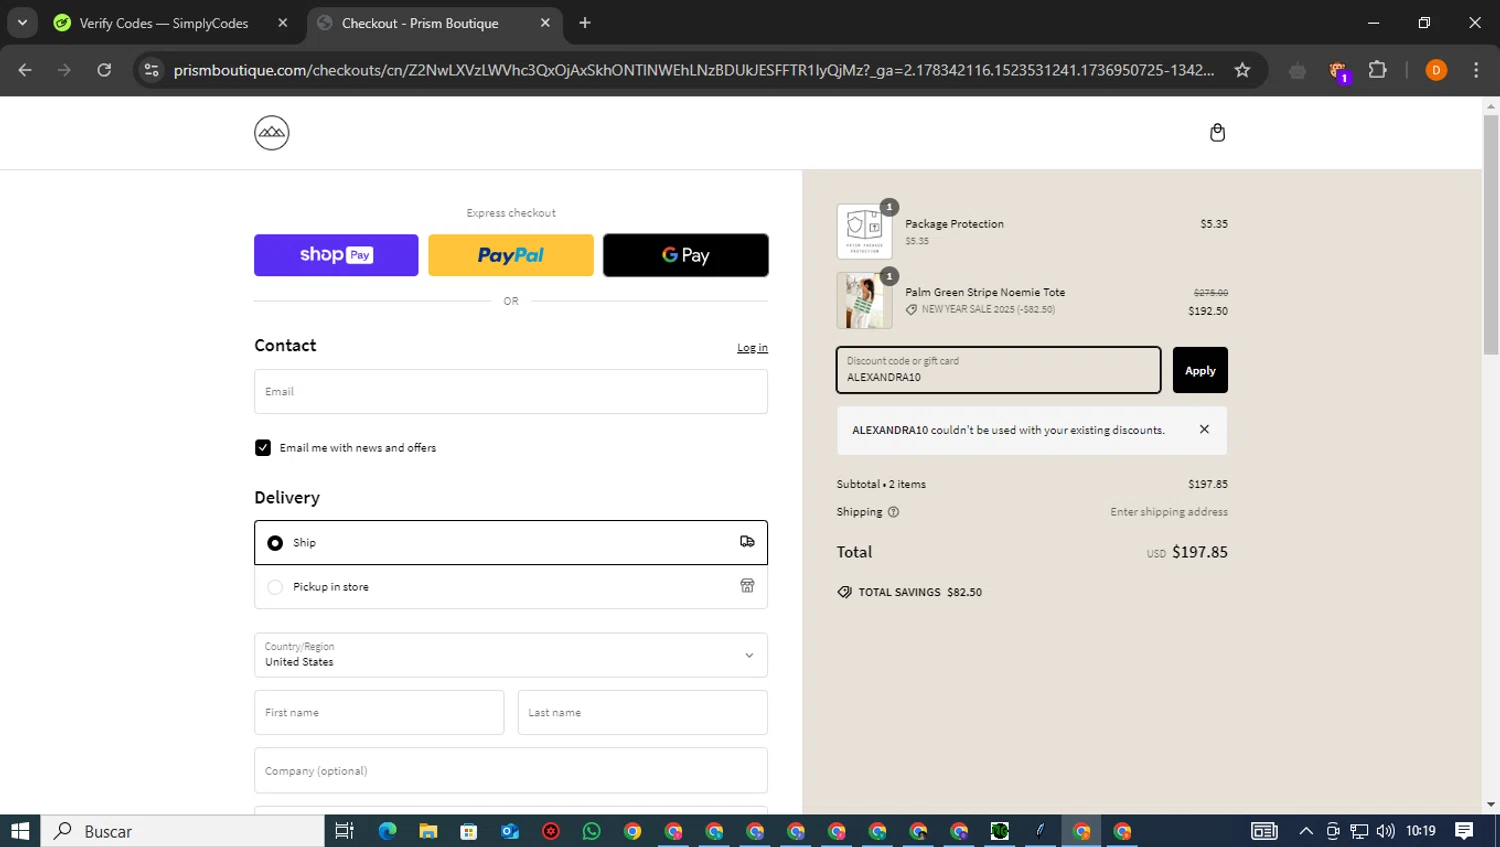Close the Verify Codes SimplyCodes tab
The image size is (1500, 847).
283,23
